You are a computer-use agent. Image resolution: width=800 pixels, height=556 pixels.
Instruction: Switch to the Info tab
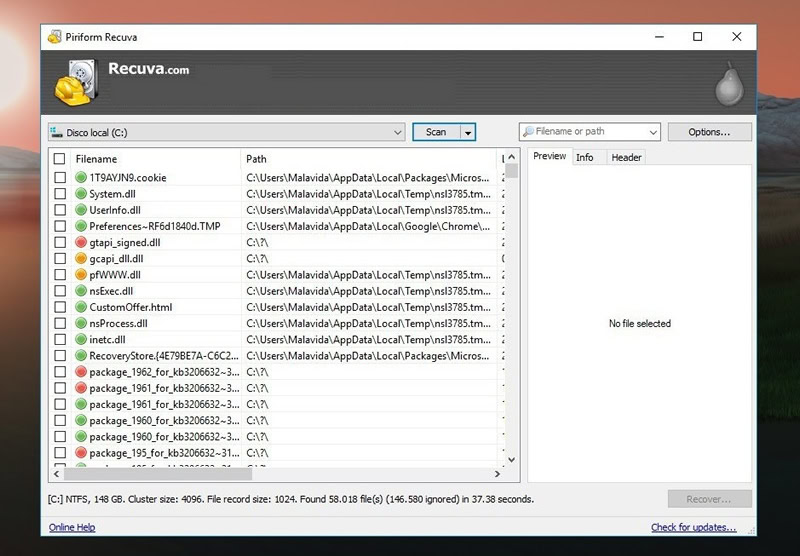click(585, 158)
